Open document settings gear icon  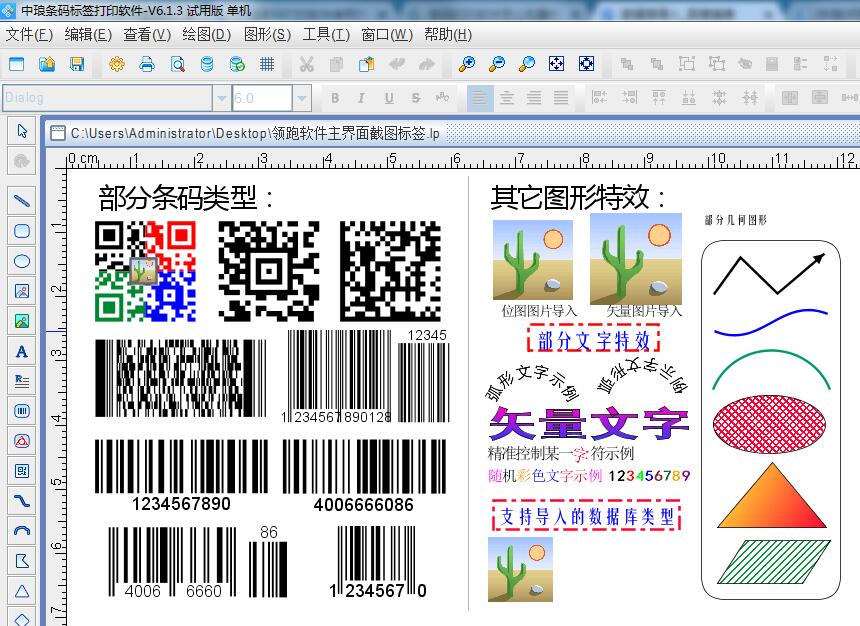117,64
